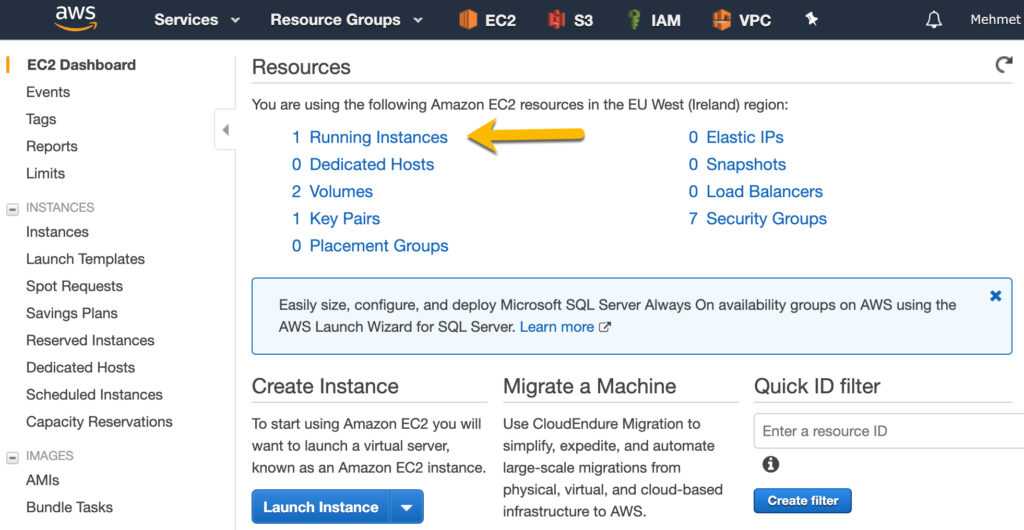Open Instances in the sidebar

pos(57,232)
